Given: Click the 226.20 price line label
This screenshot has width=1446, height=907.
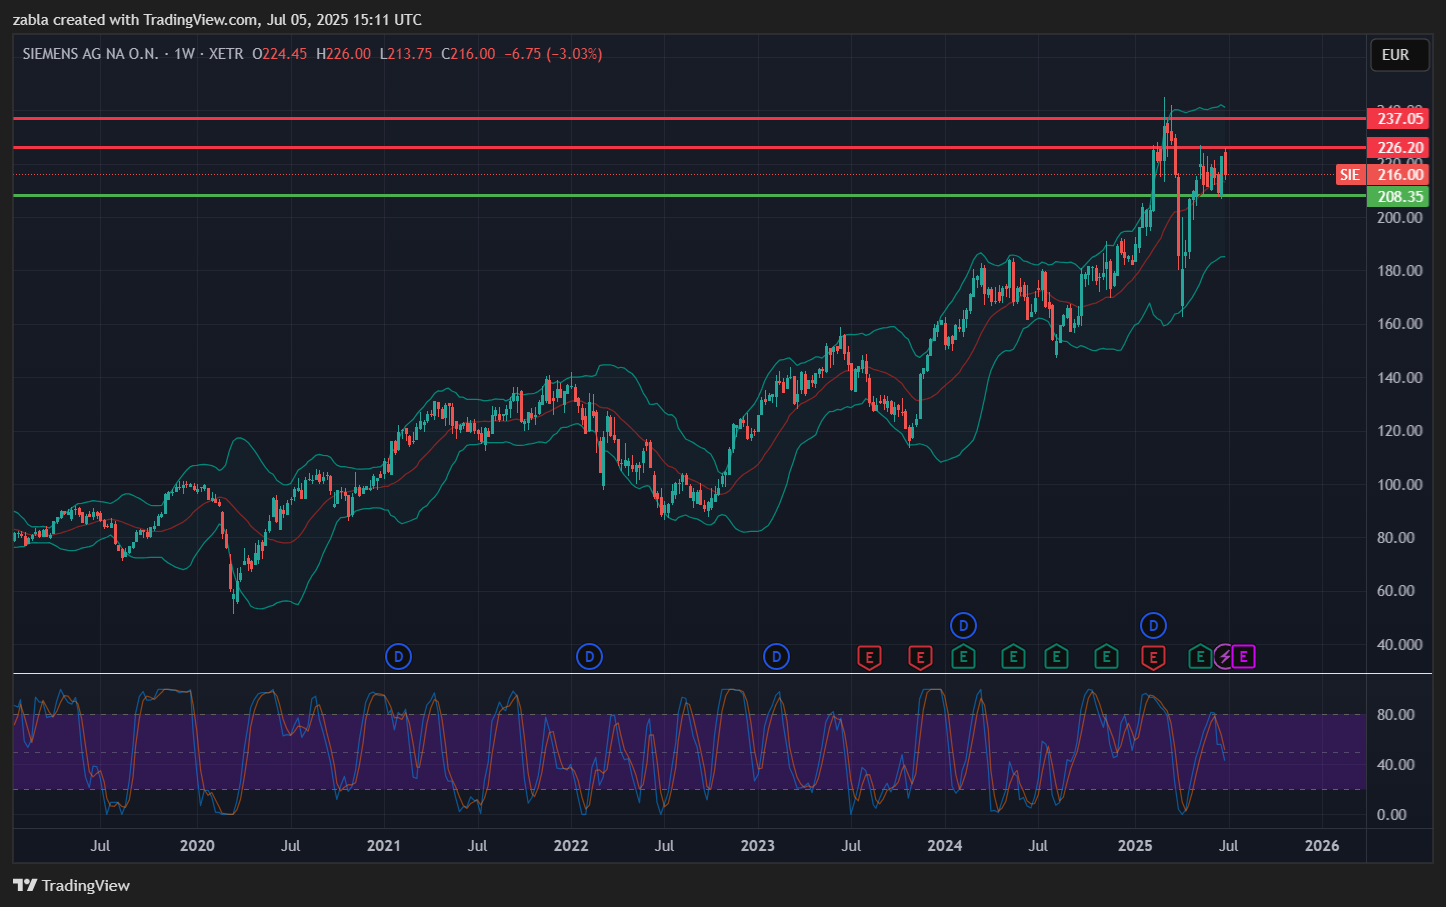Looking at the screenshot, I should coord(1398,148).
